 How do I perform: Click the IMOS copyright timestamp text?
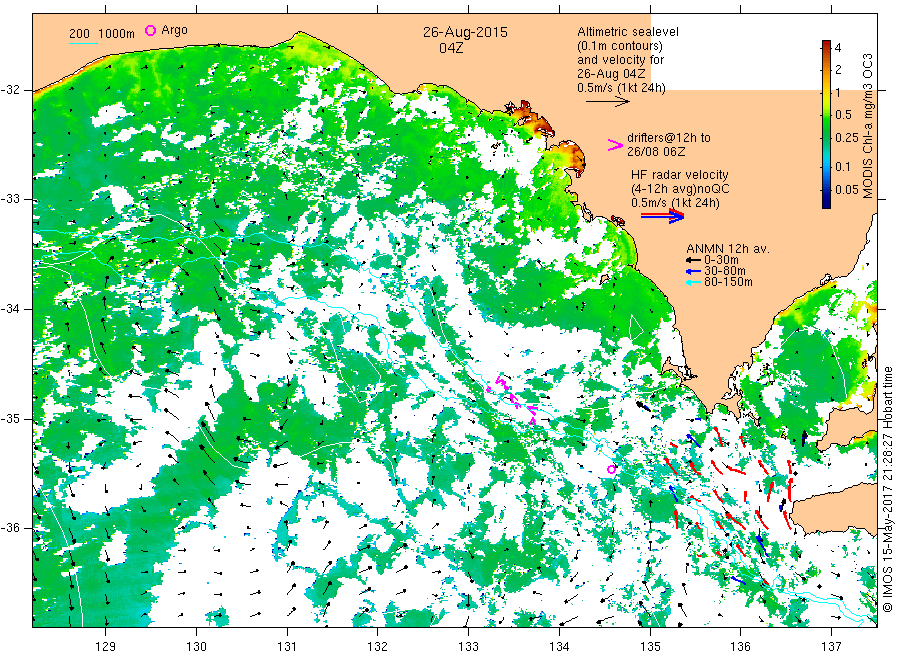(888, 489)
